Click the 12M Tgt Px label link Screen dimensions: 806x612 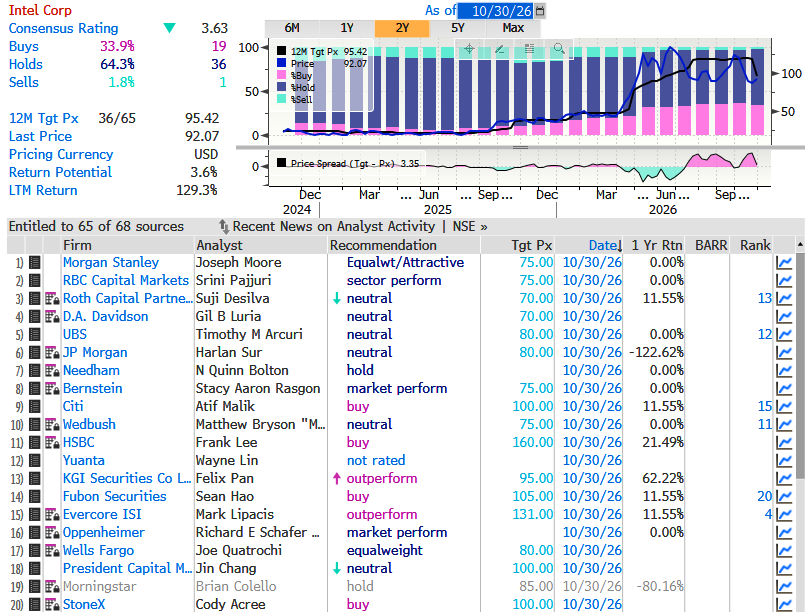44,118
